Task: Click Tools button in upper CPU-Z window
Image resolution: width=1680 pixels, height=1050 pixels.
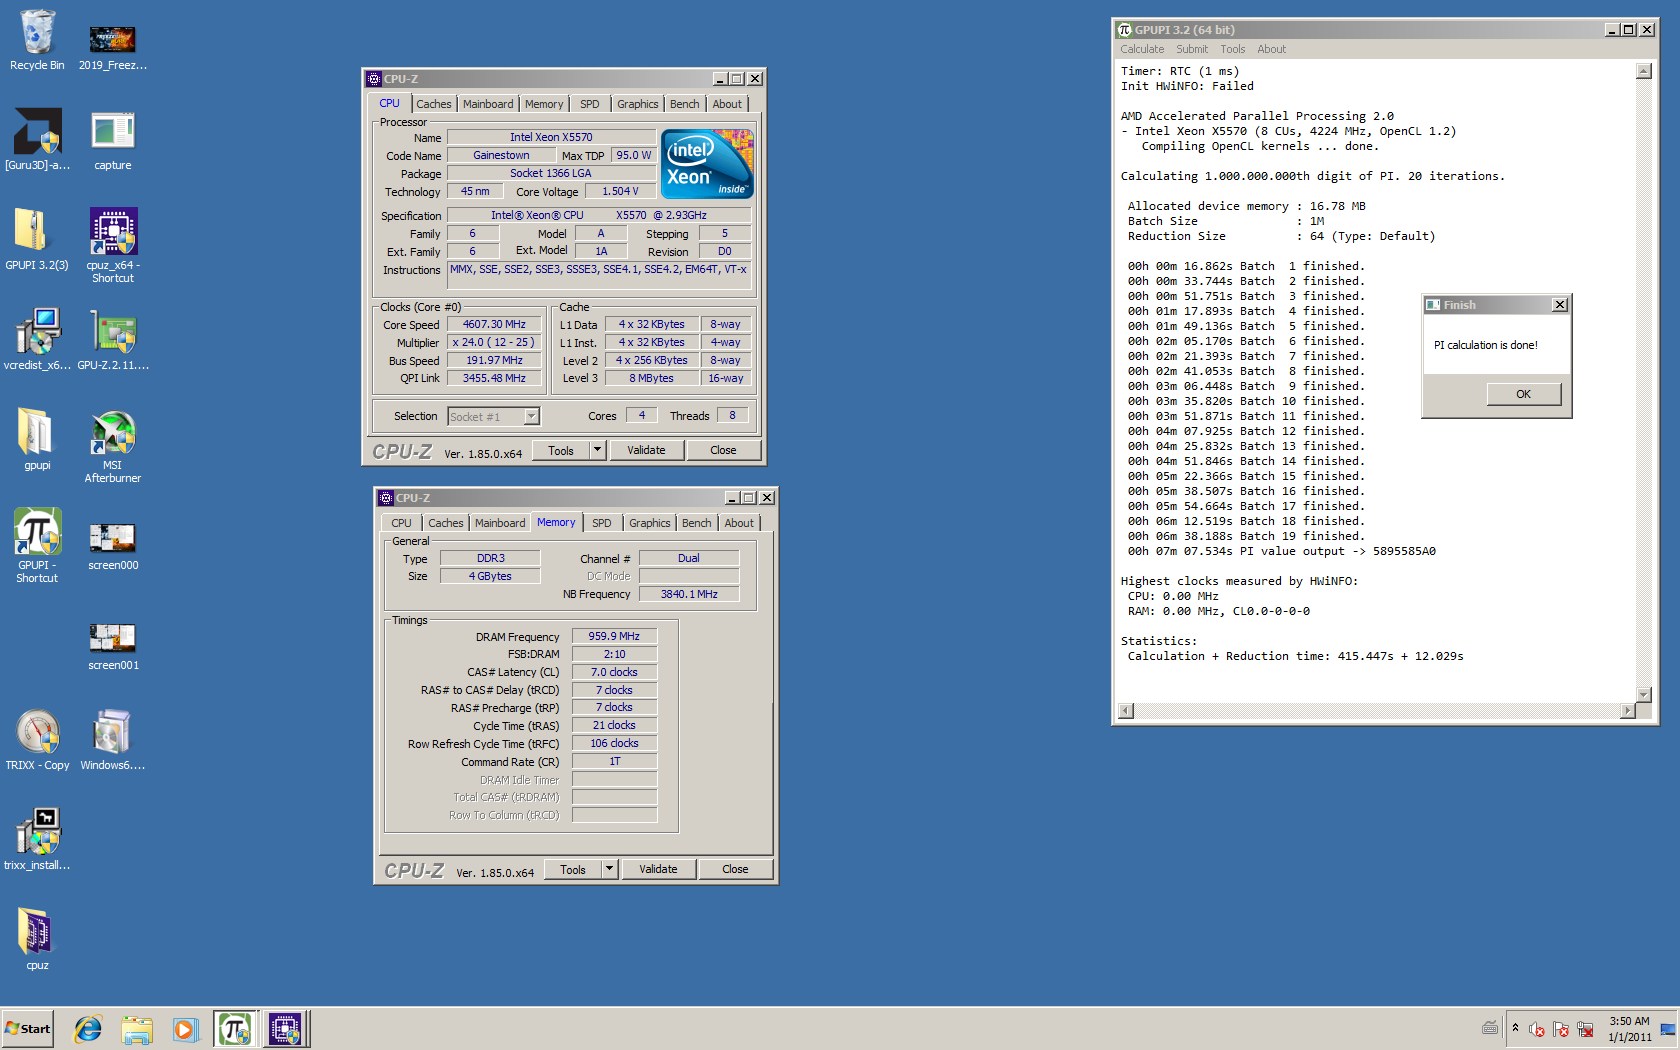Action: 561,450
